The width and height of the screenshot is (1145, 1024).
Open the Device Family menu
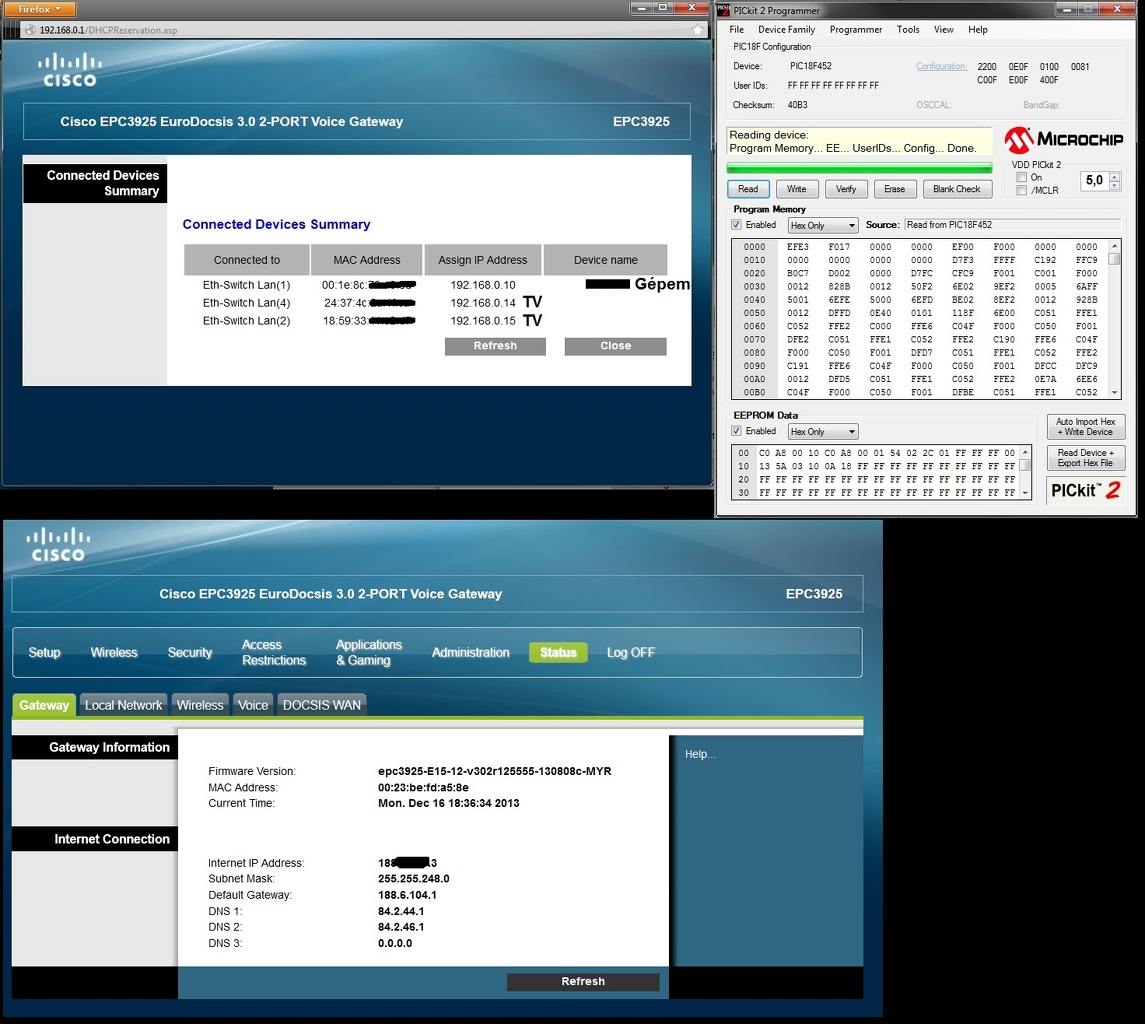tap(786, 29)
